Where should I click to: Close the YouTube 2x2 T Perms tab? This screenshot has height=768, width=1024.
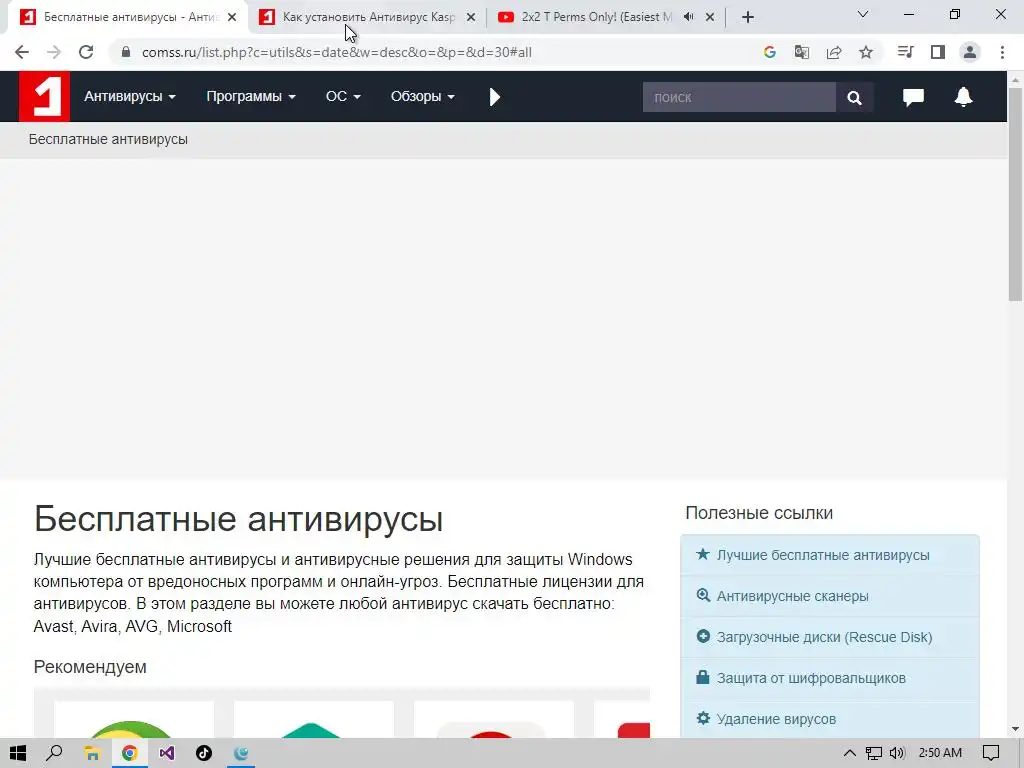(710, 17)
